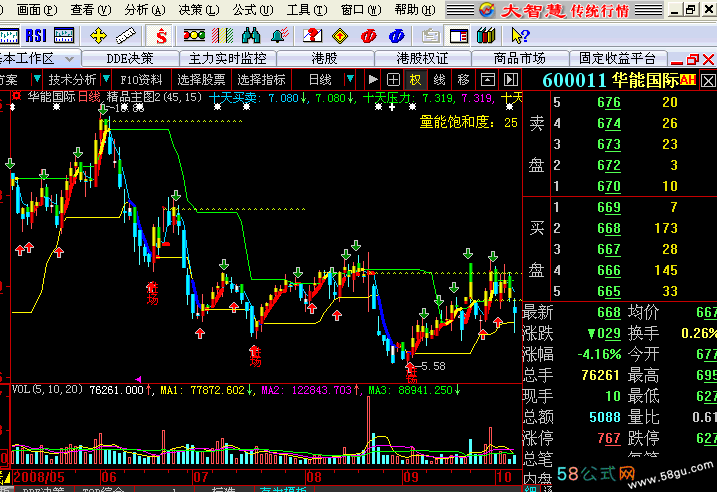Click the chart panel icon right of RSI
Screen dimensions: 717x492
[64, 36]
